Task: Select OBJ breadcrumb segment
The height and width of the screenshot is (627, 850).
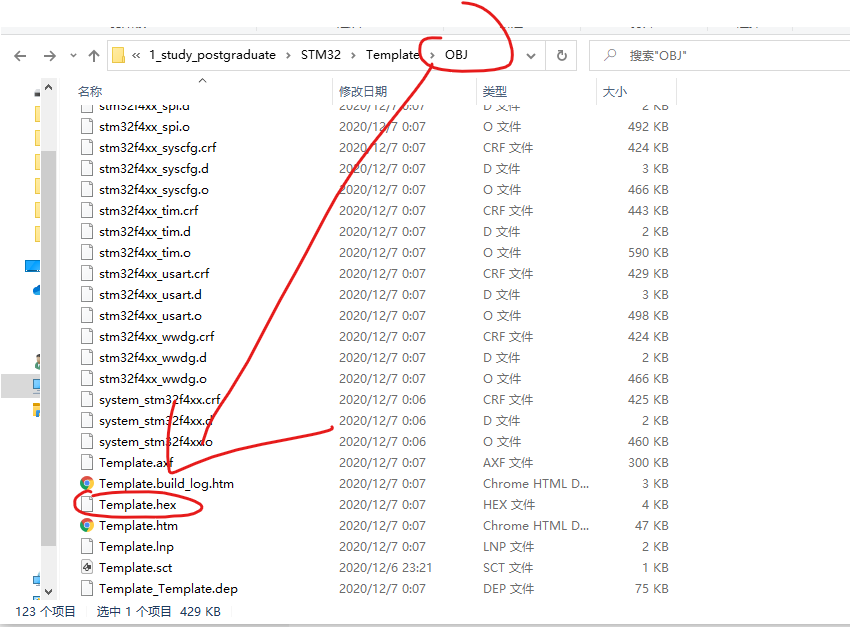Action: pos(456,55)
